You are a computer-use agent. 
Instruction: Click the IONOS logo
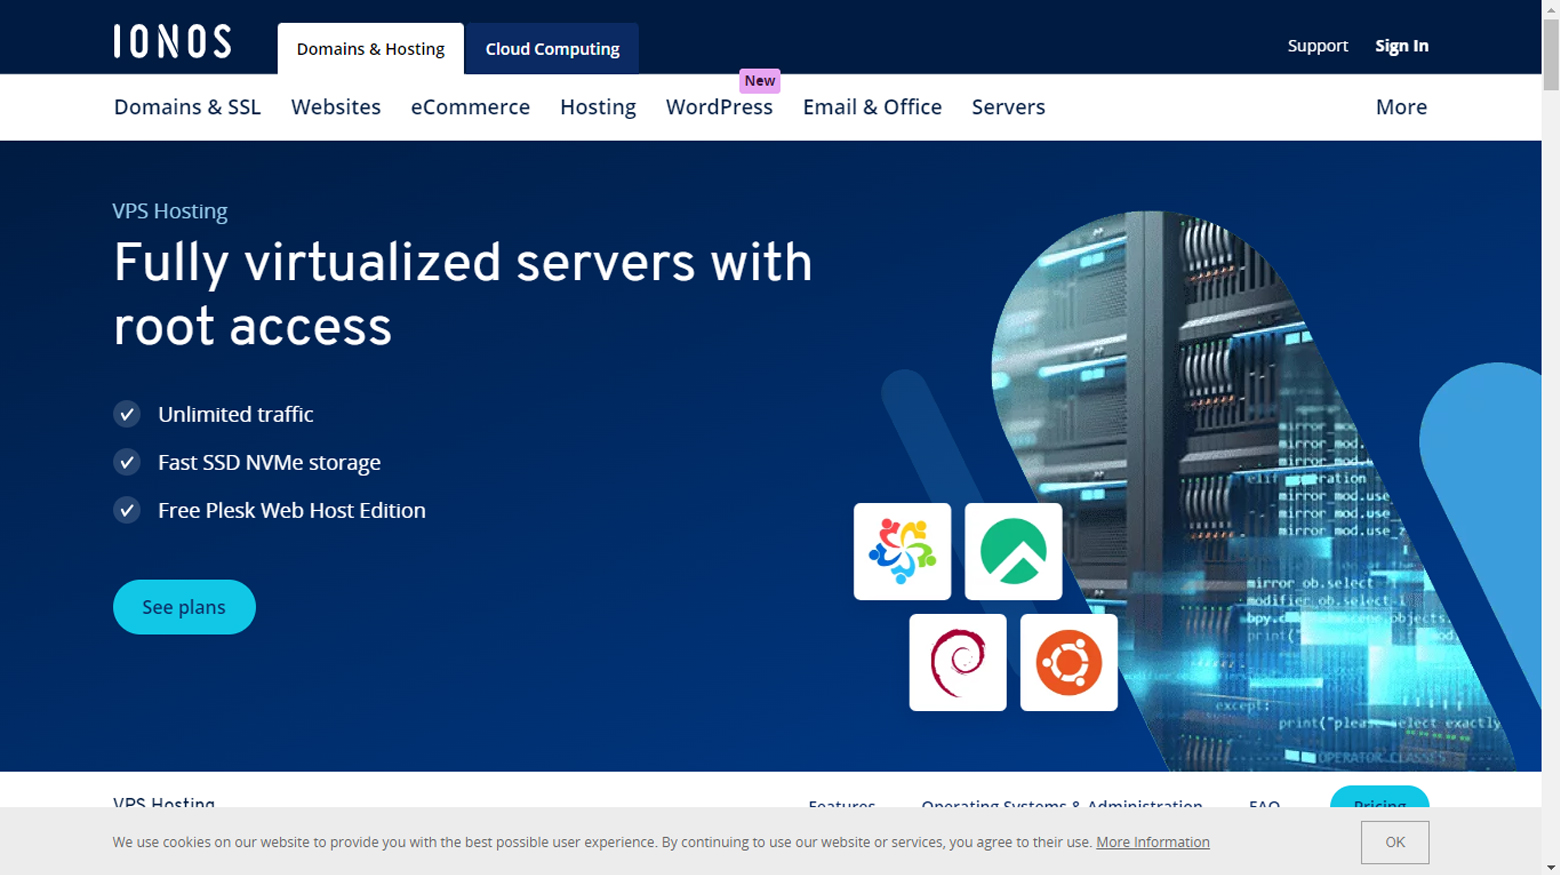(x=172, y=41)
